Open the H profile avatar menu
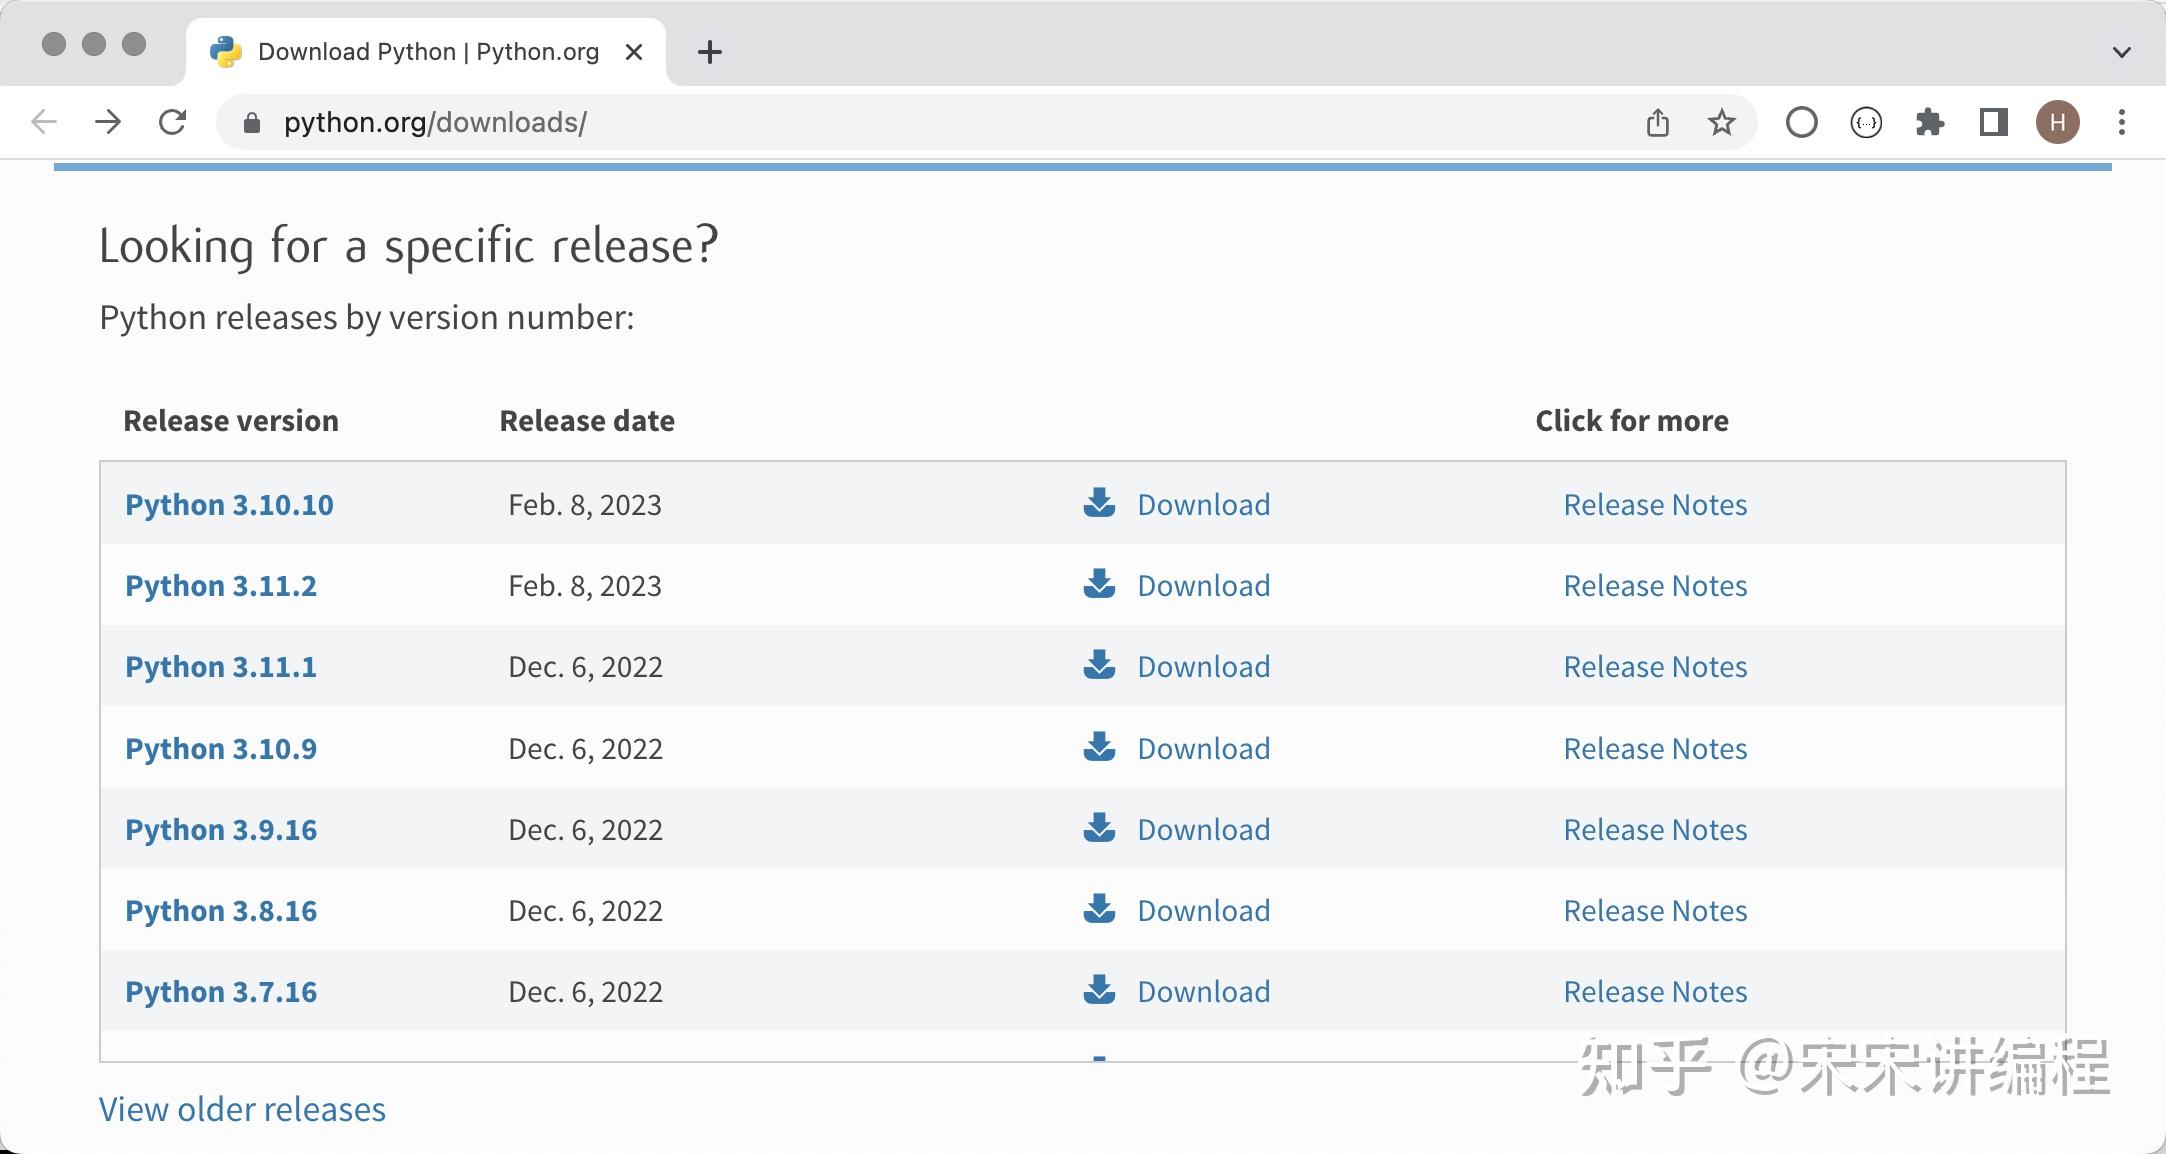 2057,122
